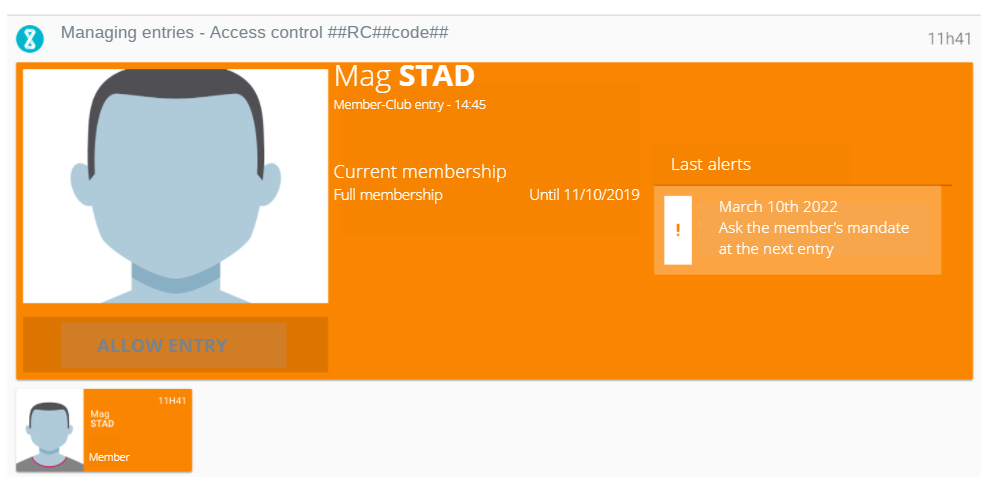Click the exclamation alert icon
Image resolution: width=993 pixels, height=504 pixels.
point(678,230)
